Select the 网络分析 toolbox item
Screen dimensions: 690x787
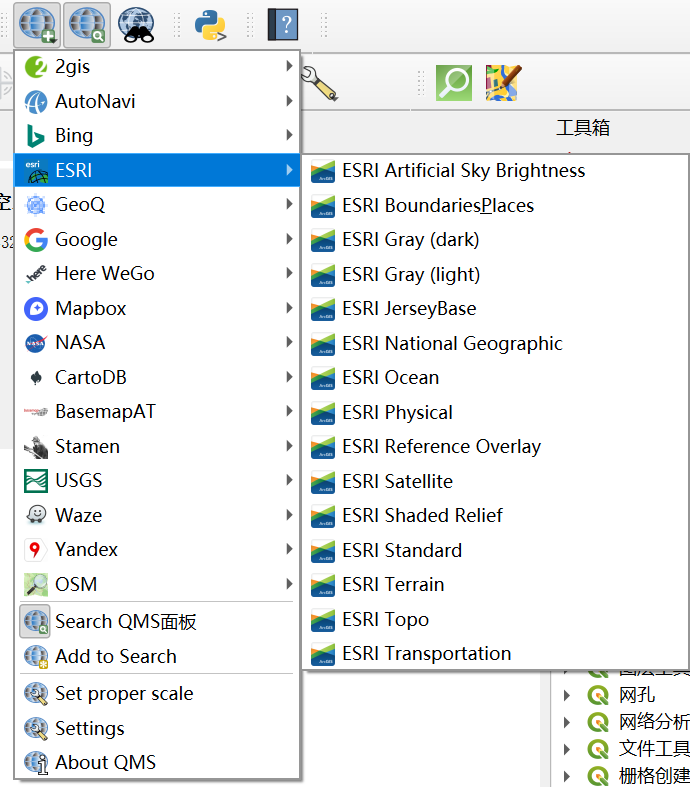(654, 722)
